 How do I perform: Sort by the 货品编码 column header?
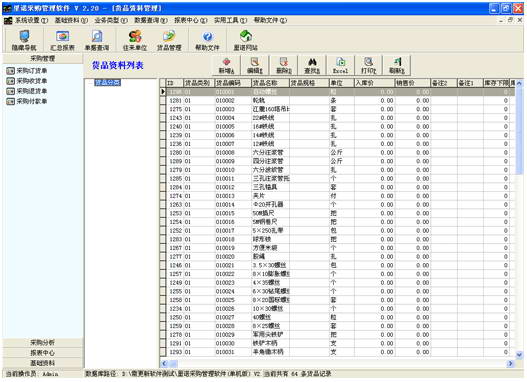(x=233, y=83)
